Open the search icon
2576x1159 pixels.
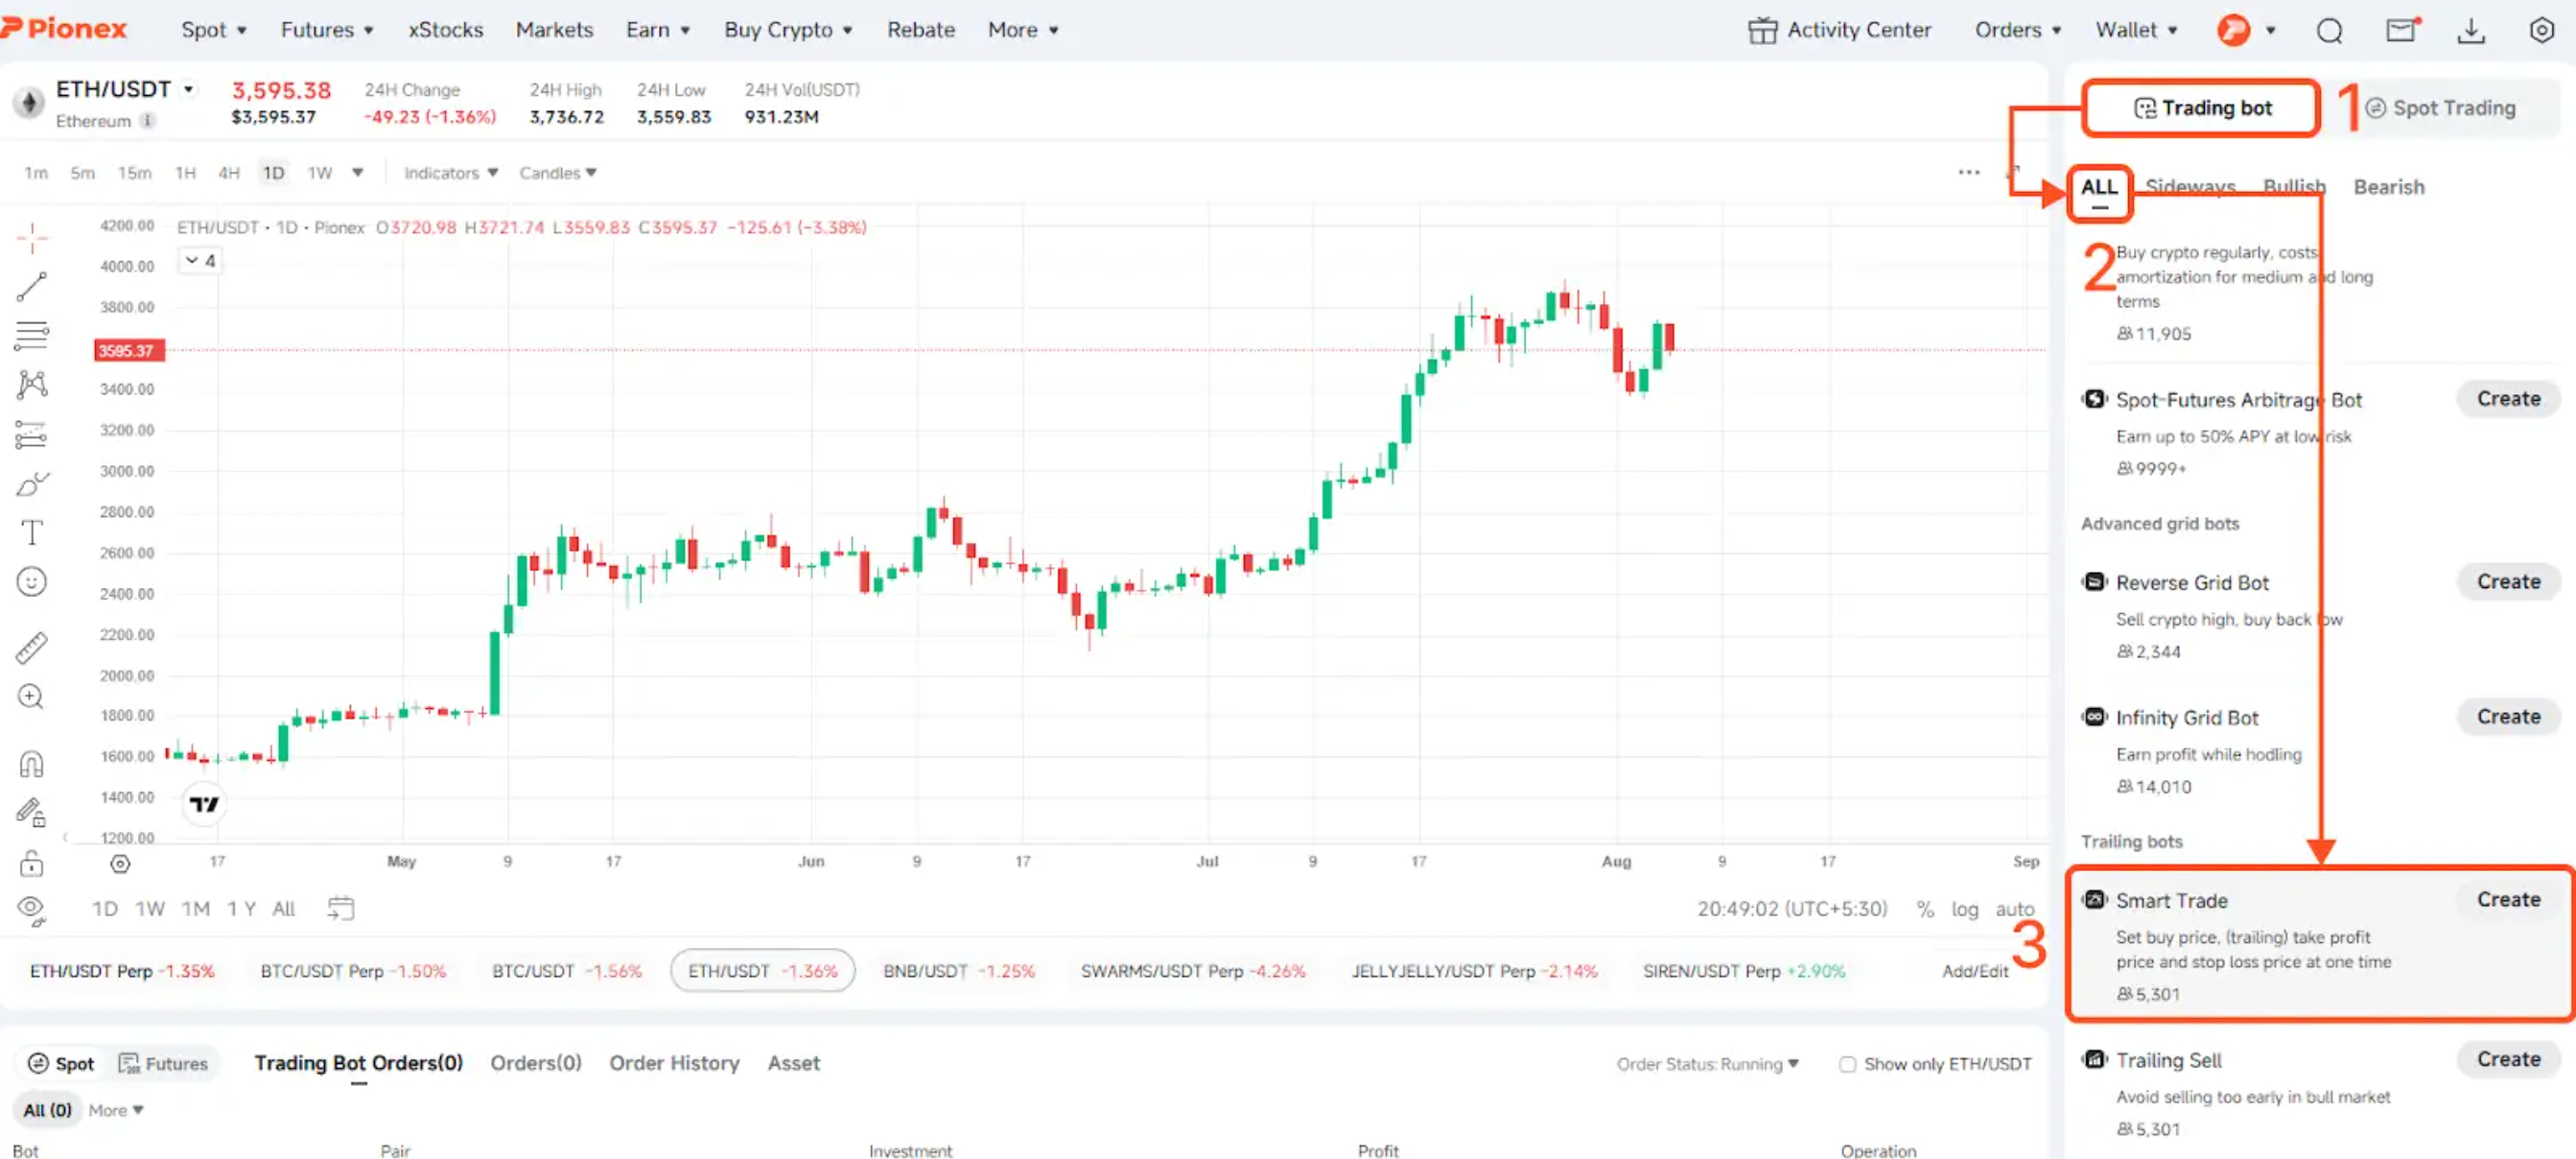tap(2330, 30)
